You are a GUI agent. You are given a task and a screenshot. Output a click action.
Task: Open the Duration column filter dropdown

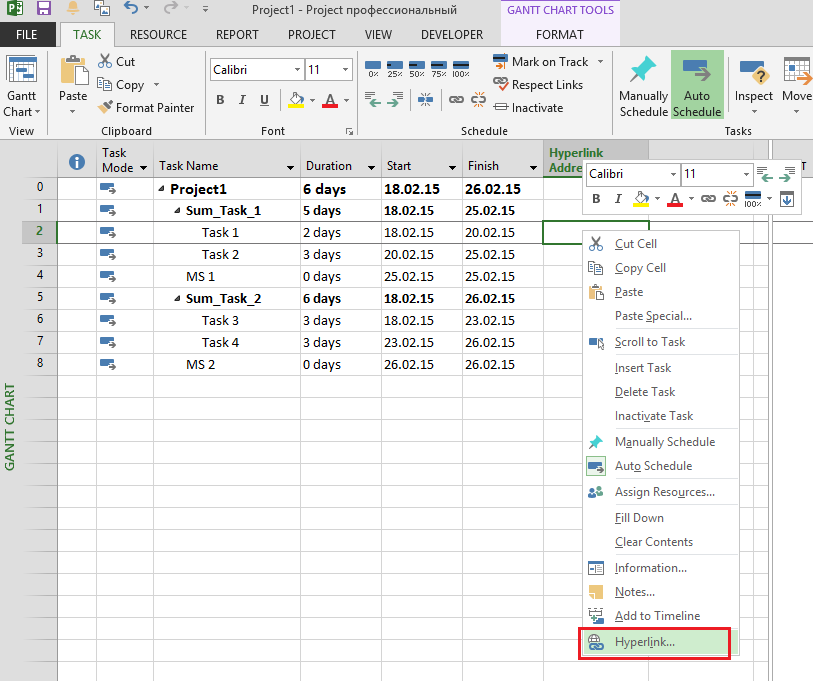coord(371,167)
